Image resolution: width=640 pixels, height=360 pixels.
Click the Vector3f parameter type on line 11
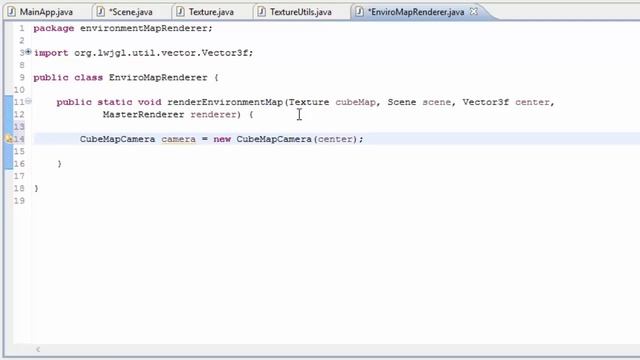486,102
